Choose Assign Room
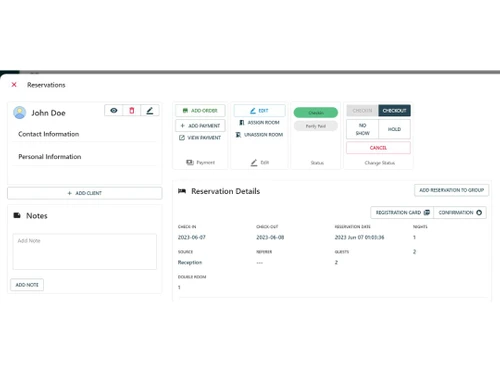Screen dimensions: 500x375 click(x=259, y=123)
